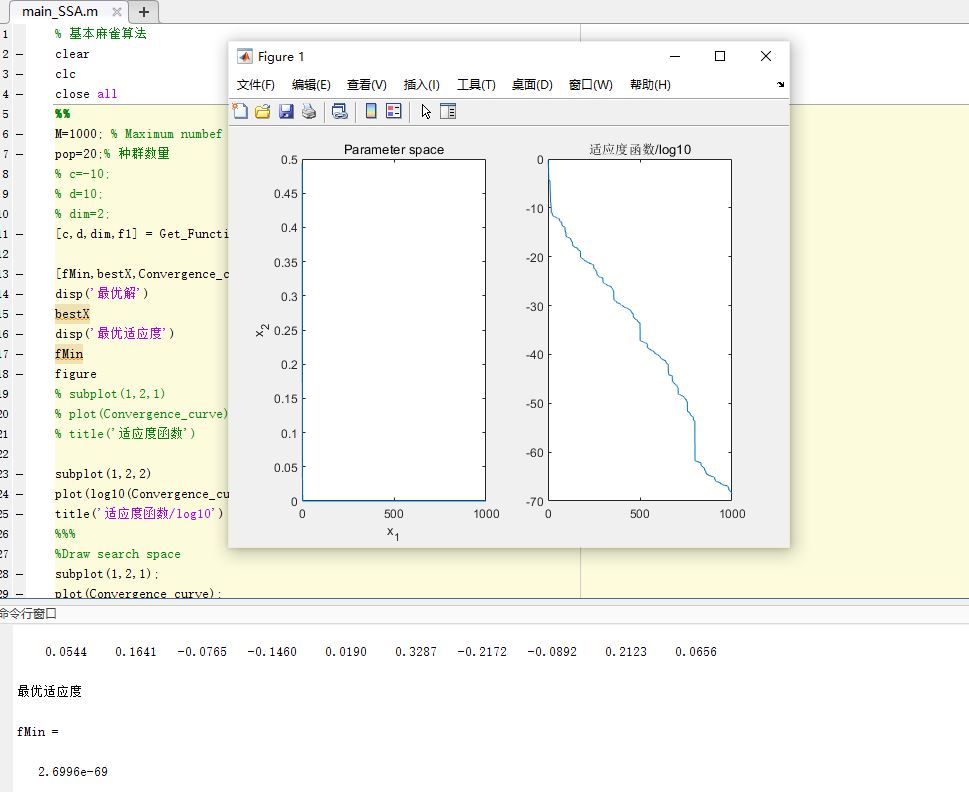Print the figure using the printer icon

(x=309, y=111)
